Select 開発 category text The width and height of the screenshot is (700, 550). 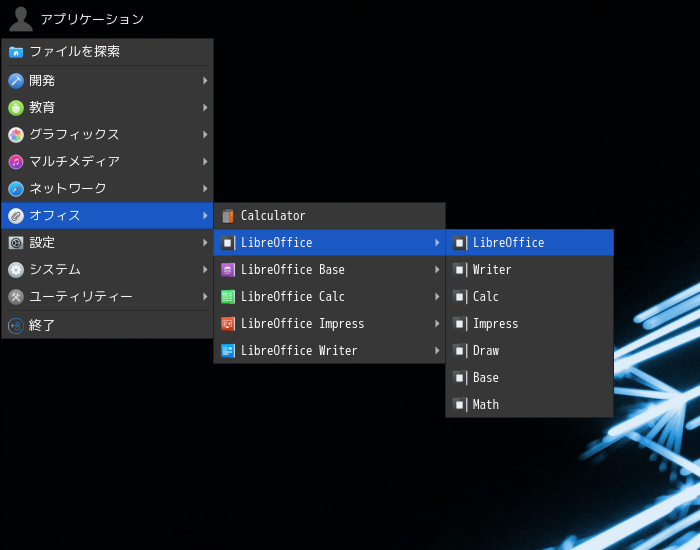(42, 81)
